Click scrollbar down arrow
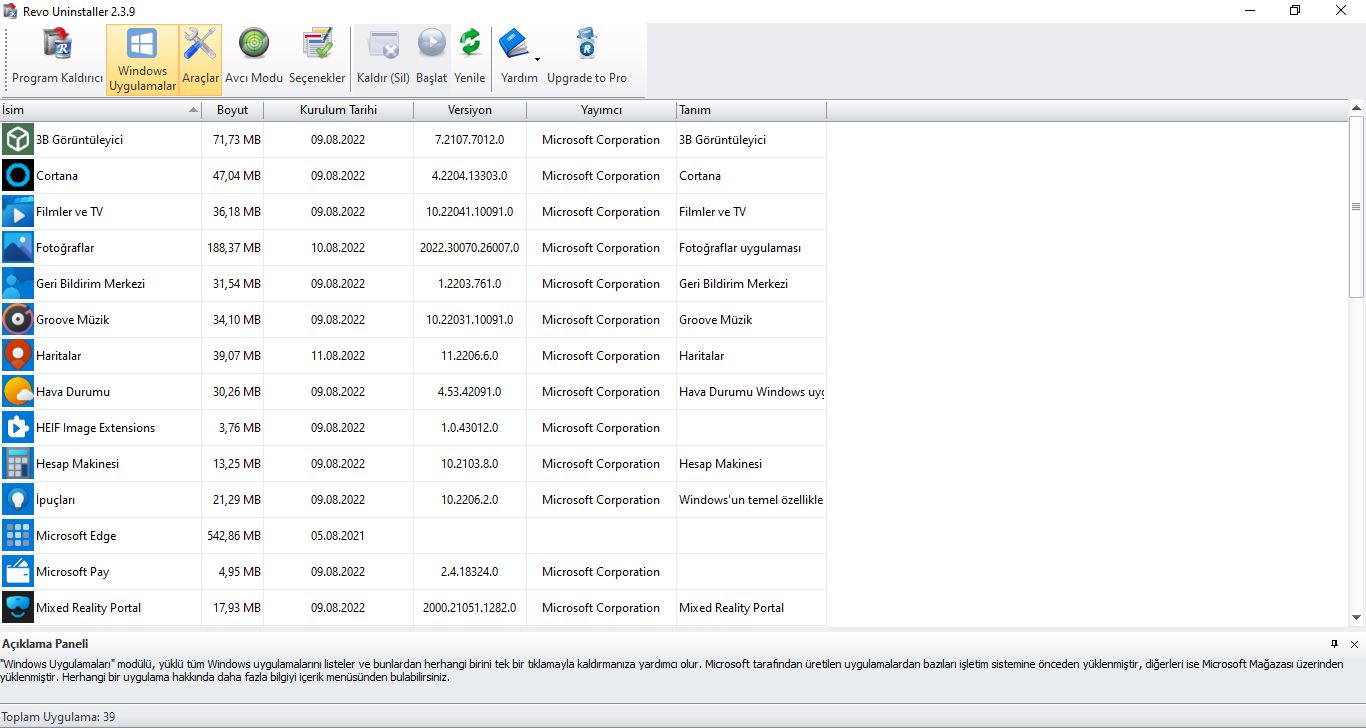1366x728 pixels. (1357, 618)
